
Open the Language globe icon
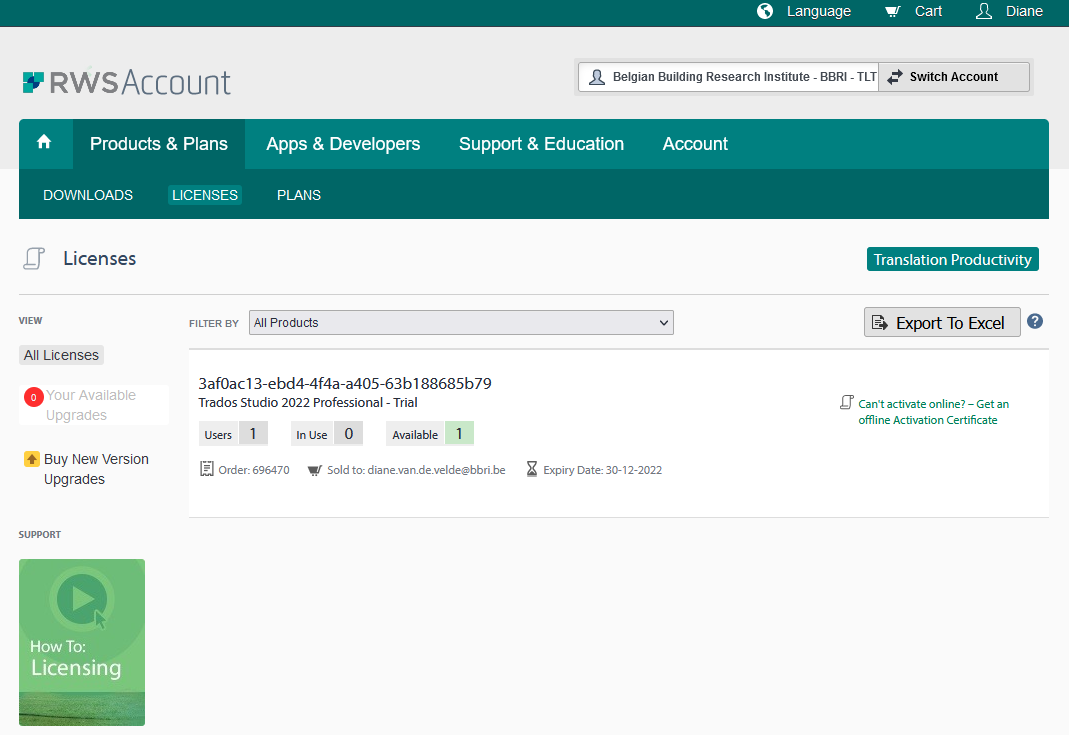click(764, 11)
